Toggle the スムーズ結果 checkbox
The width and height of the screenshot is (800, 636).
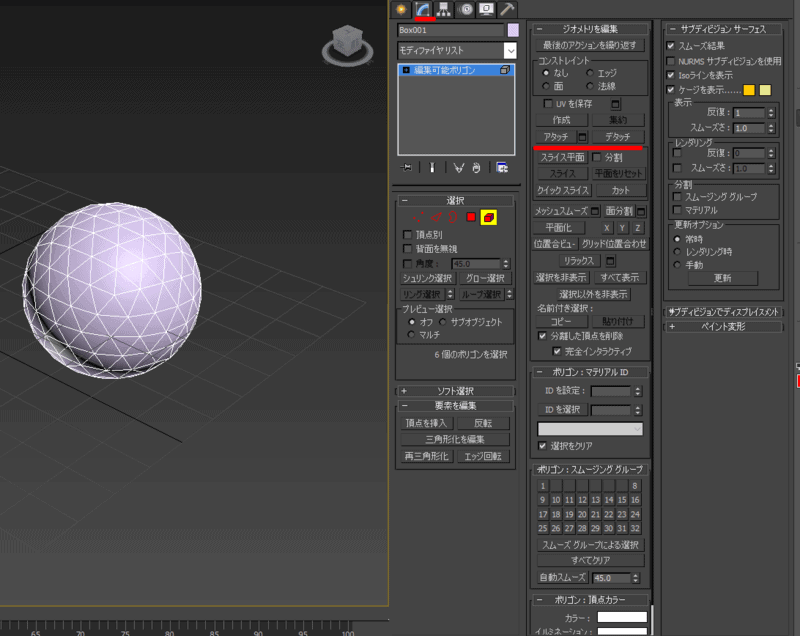tap(671, 46)
